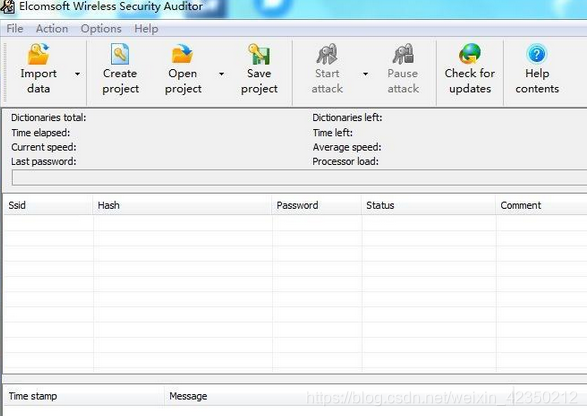Click the Average speed label

[347, 147]
